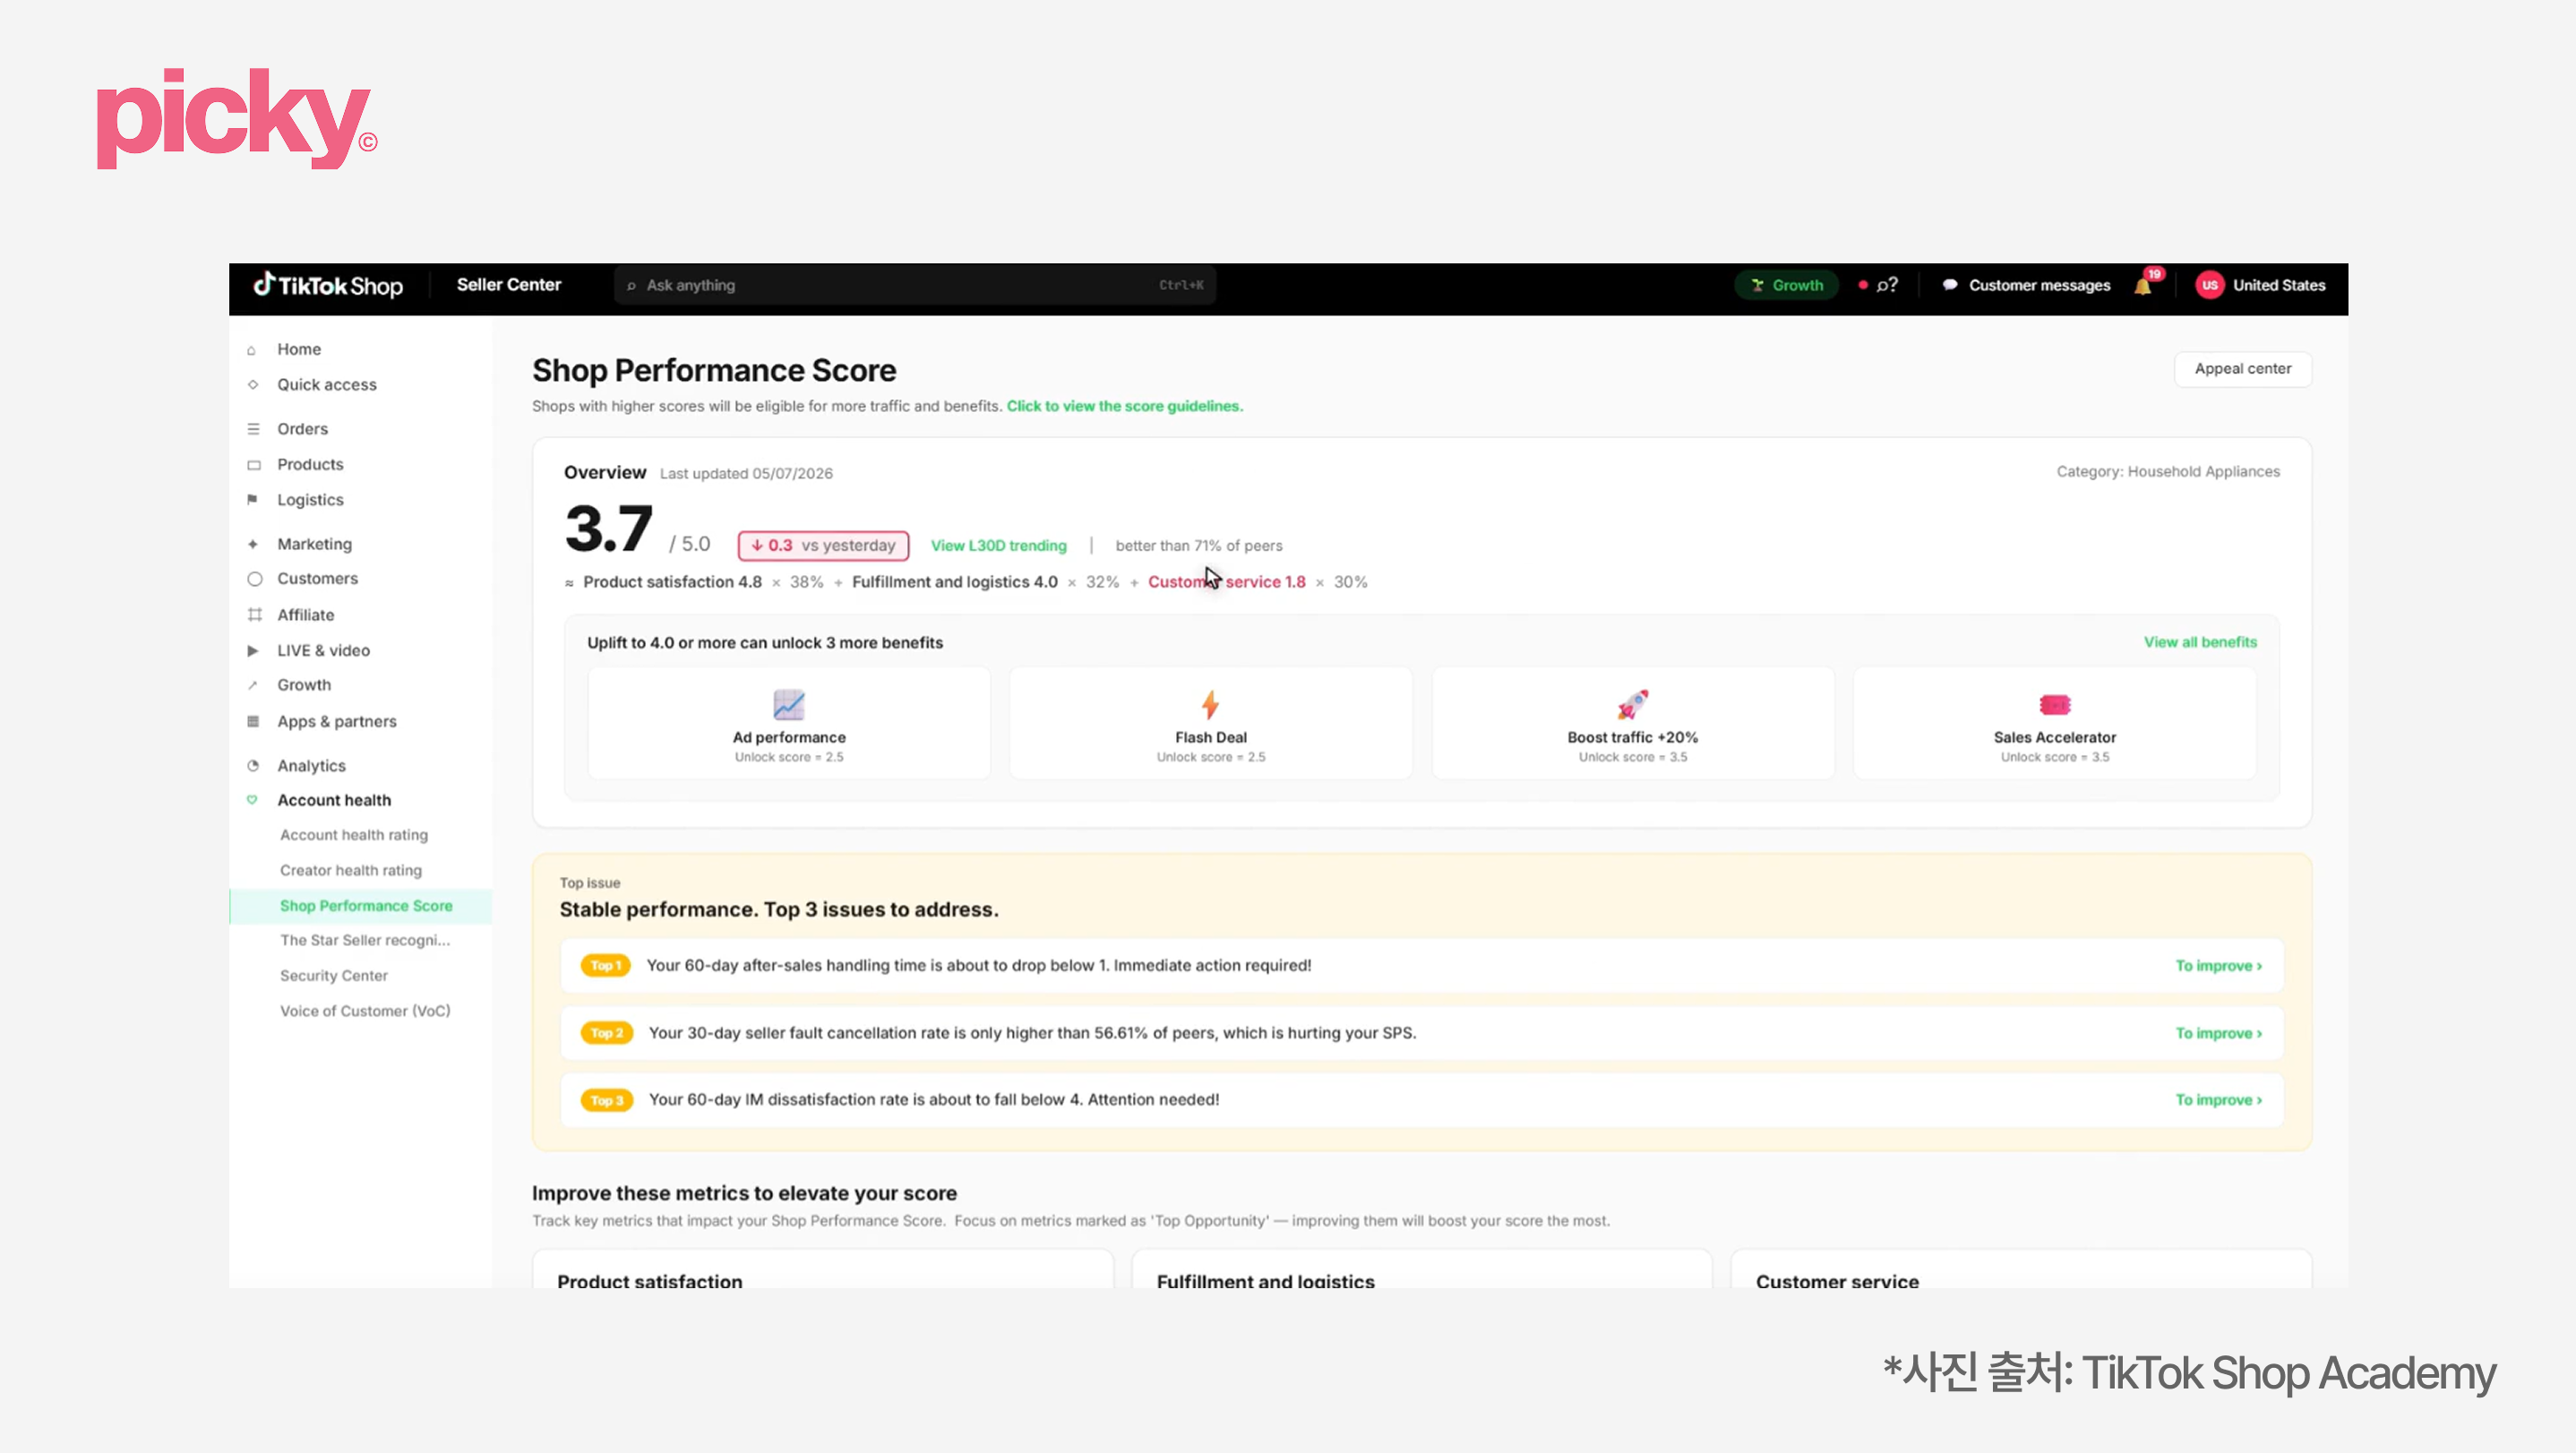Click the Logistics flag icon

(x=252, y=500)
